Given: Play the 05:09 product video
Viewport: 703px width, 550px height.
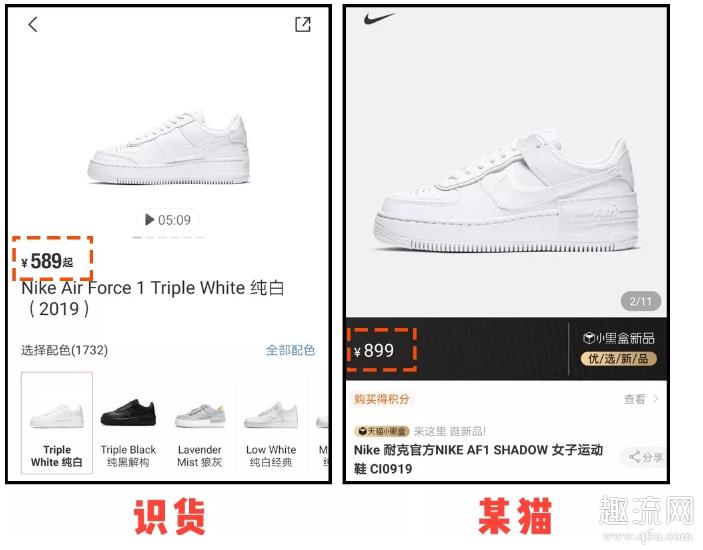Looking at the screenshot, I should (x=168, y=220).
